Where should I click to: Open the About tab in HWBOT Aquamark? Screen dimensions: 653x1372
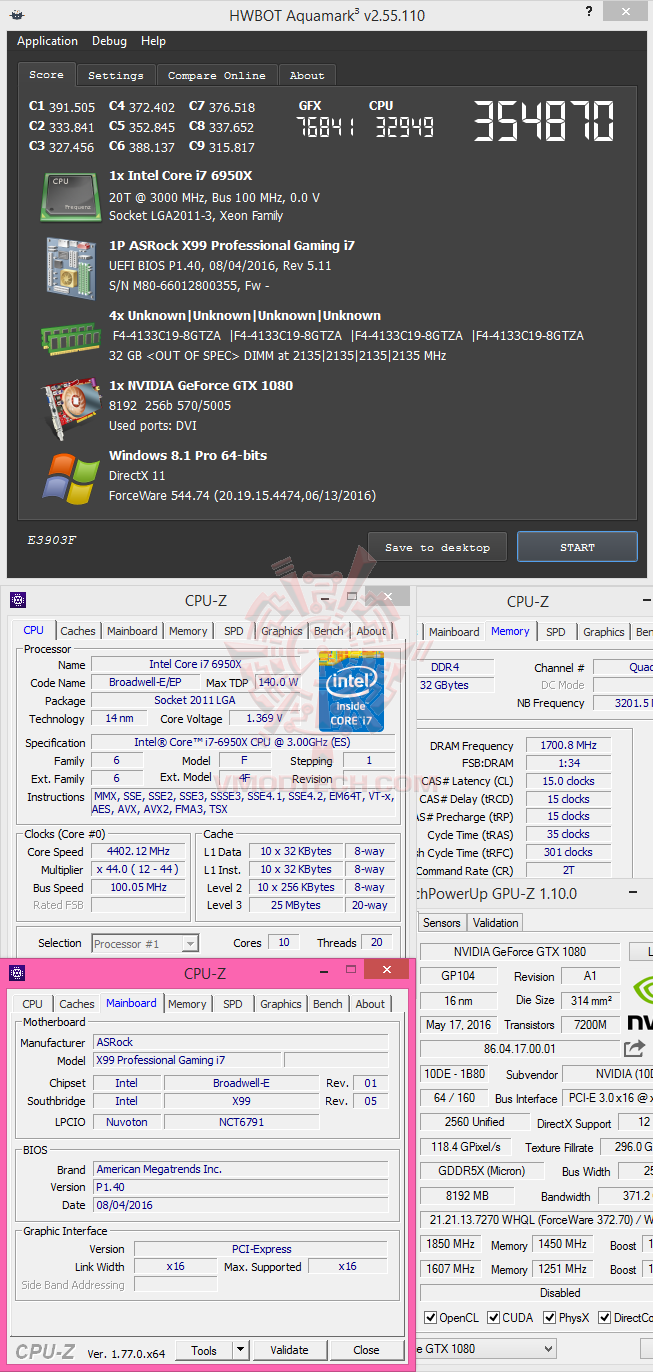tap(307, 75)
